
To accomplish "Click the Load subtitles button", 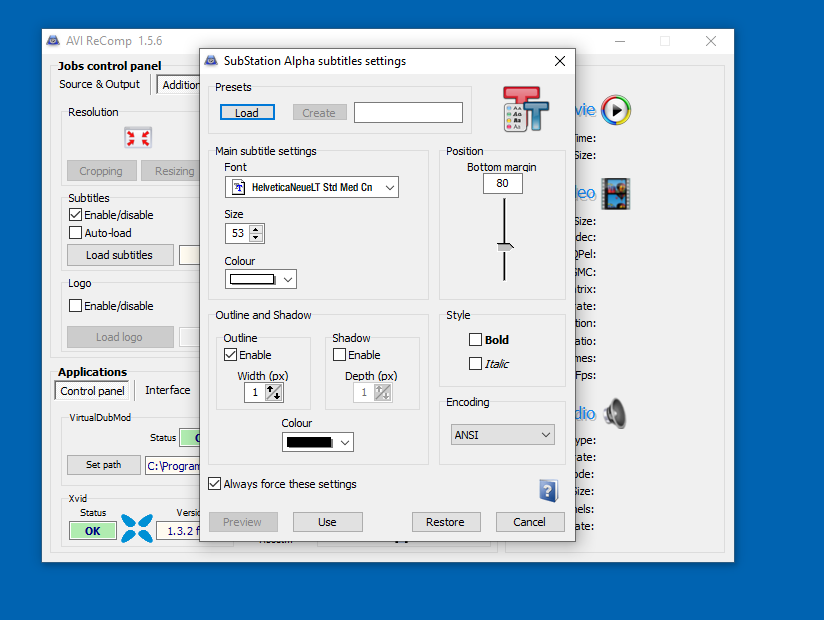I will point(120,255).
